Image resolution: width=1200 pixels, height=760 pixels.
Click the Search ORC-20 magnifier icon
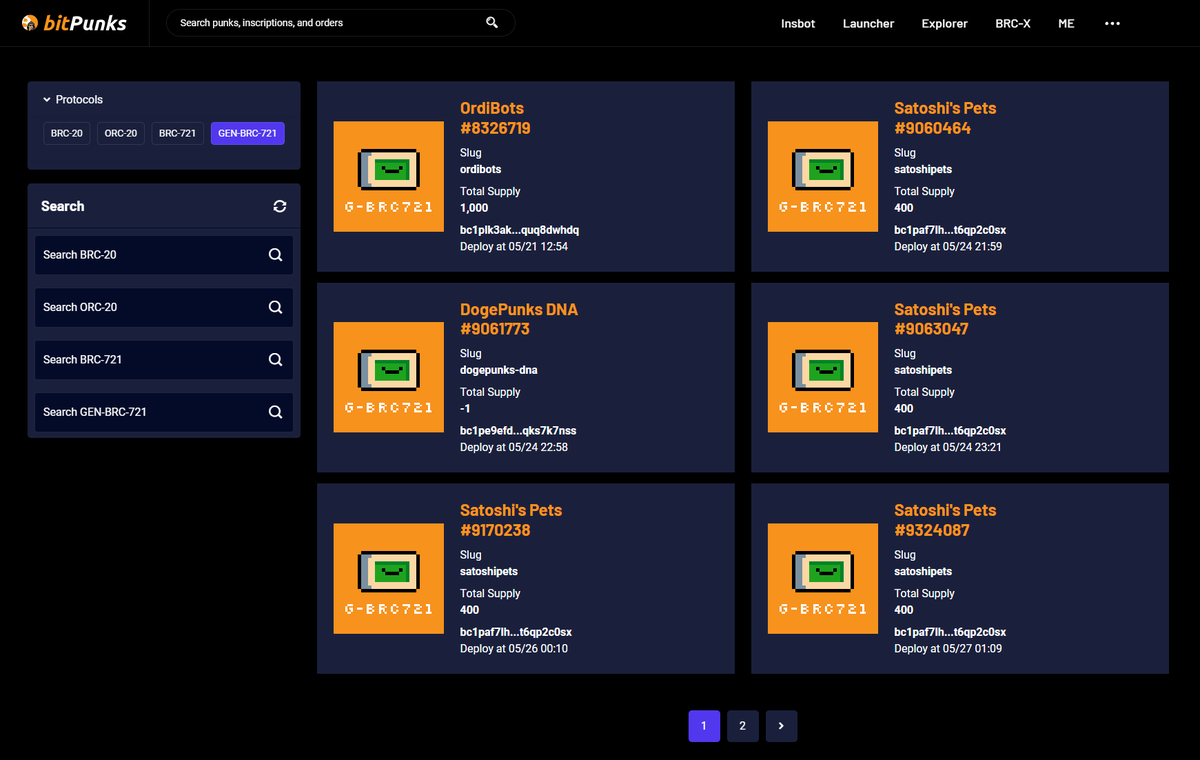pos(275,307)
